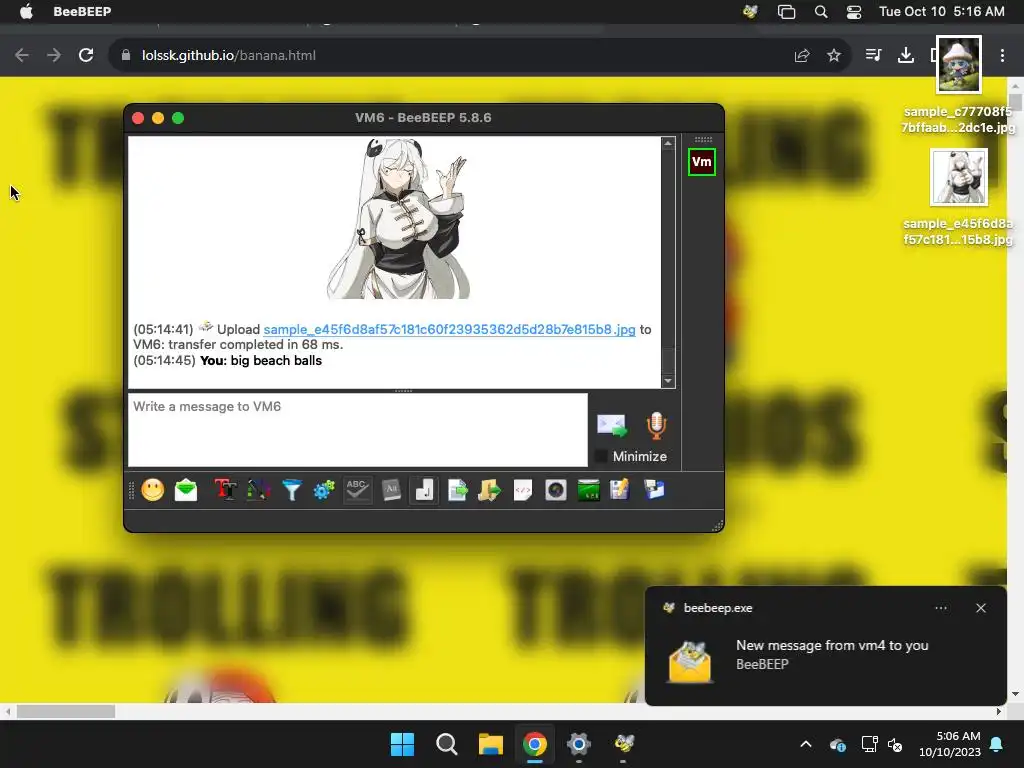Record a voice message with the microphone
The image size is (1024, 768).
(656, 426)
